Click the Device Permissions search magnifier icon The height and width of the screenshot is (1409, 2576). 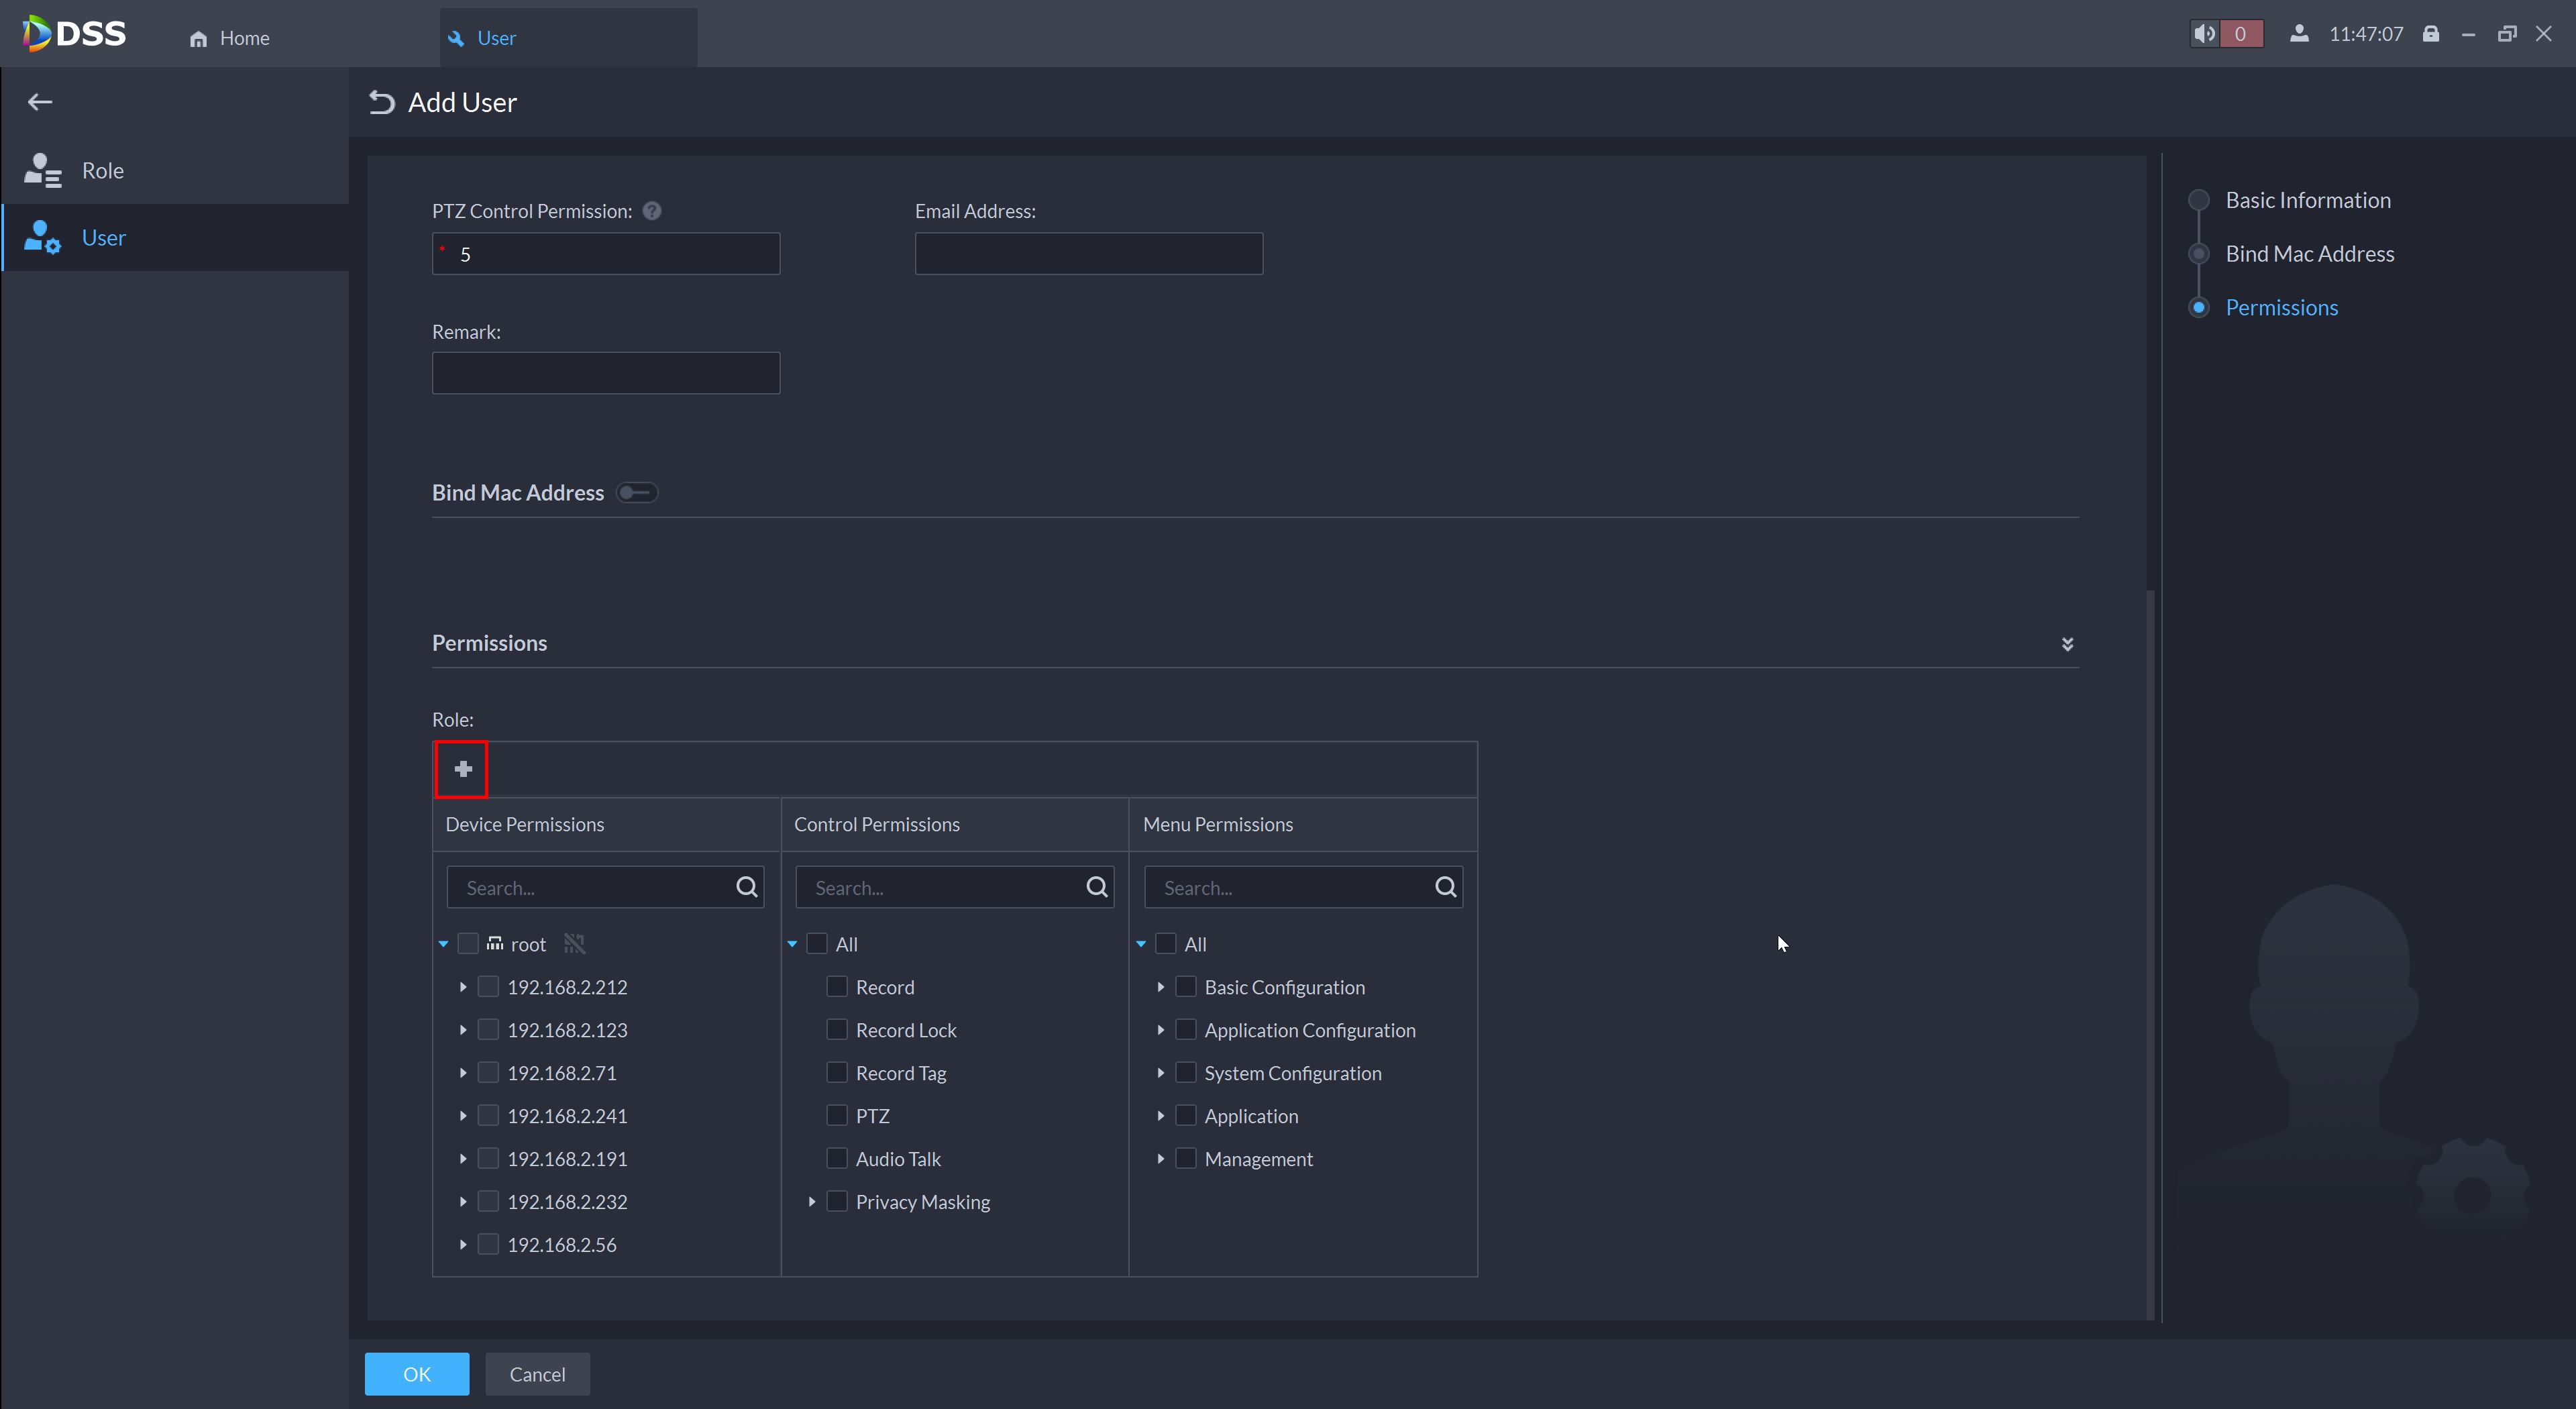pyautogui.click(x=746, y=887)
